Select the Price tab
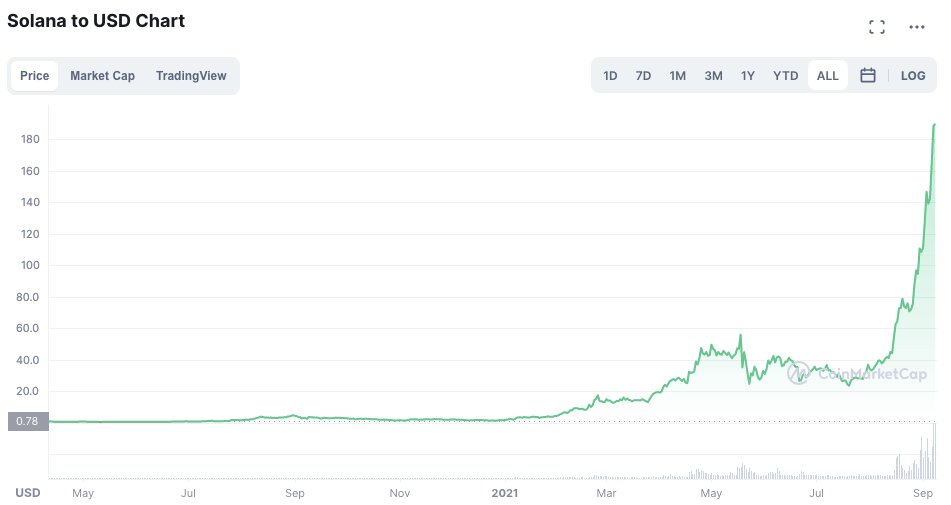 [35, 76]
